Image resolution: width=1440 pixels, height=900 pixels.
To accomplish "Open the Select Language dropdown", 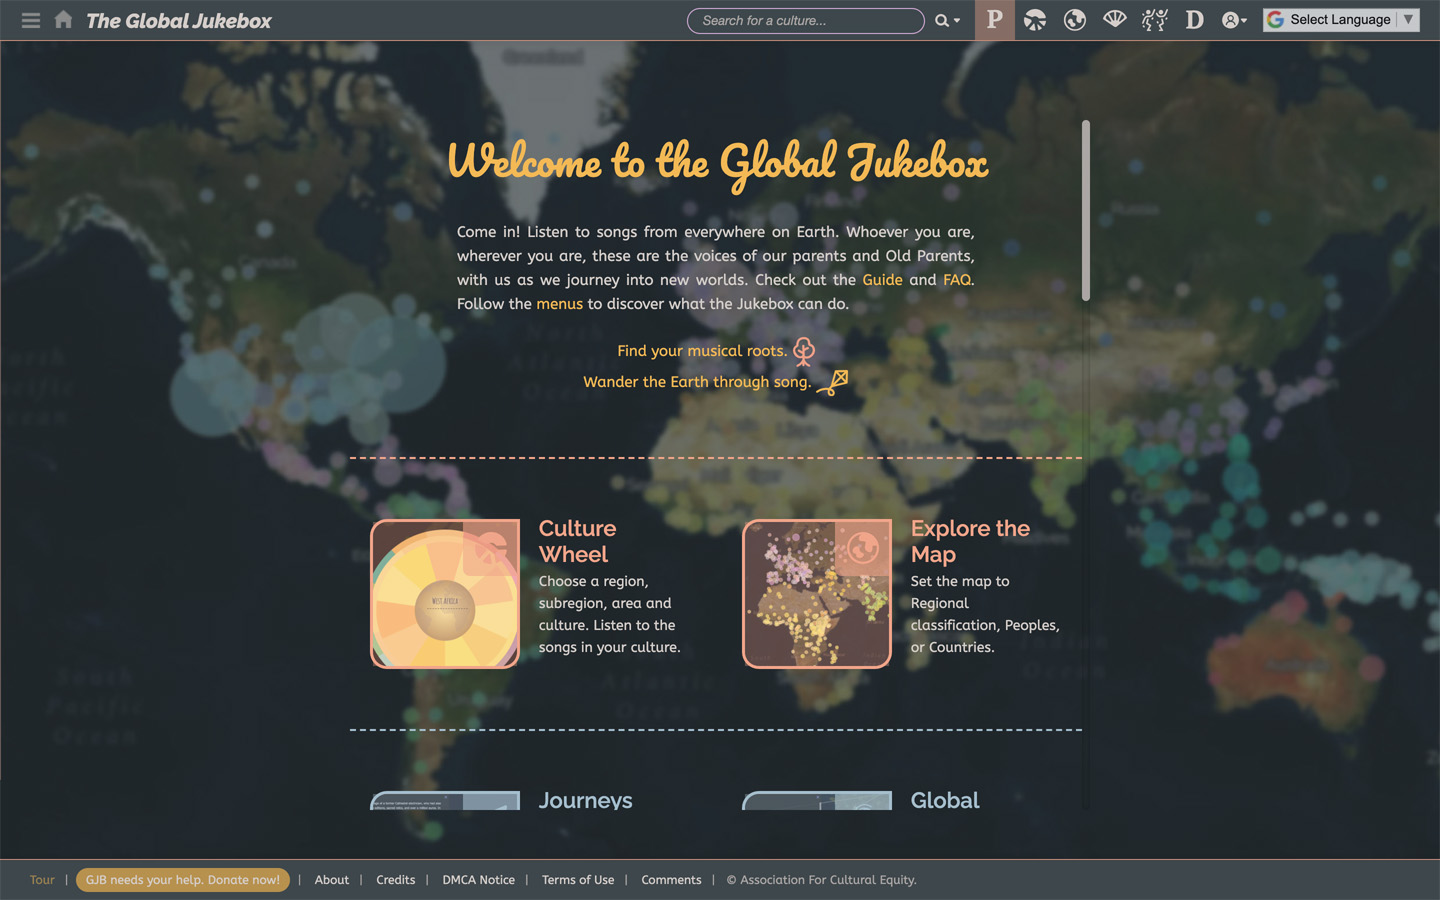I will click(1341, 20).
